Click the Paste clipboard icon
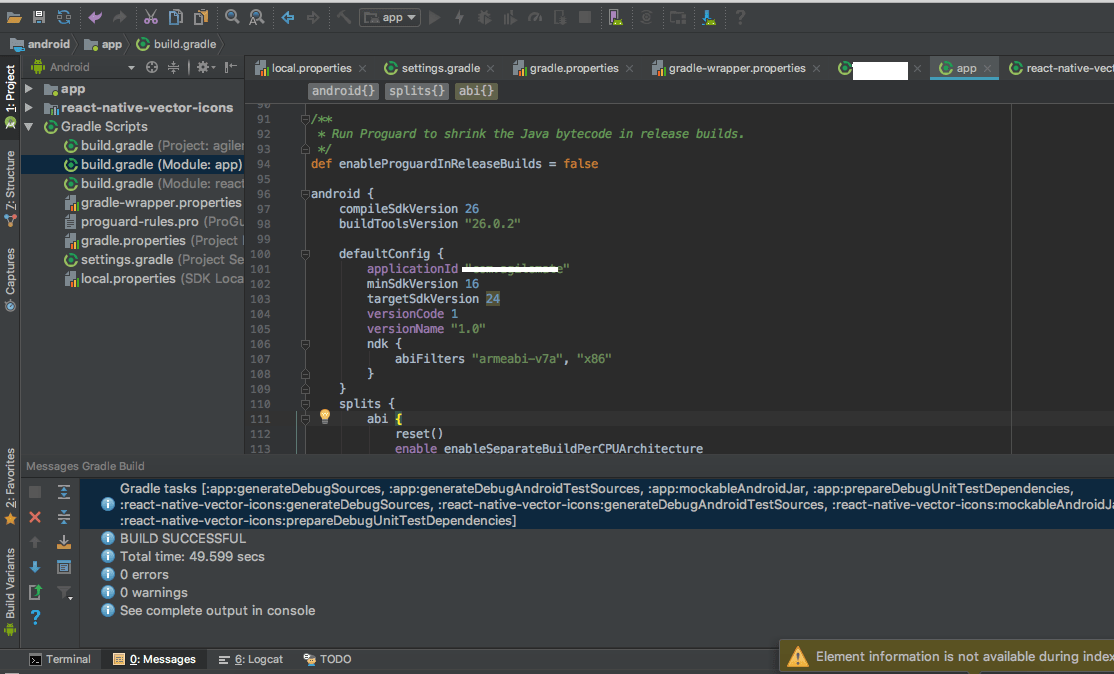The height and width of the screenshot is (674, 1114). [201, 17]
